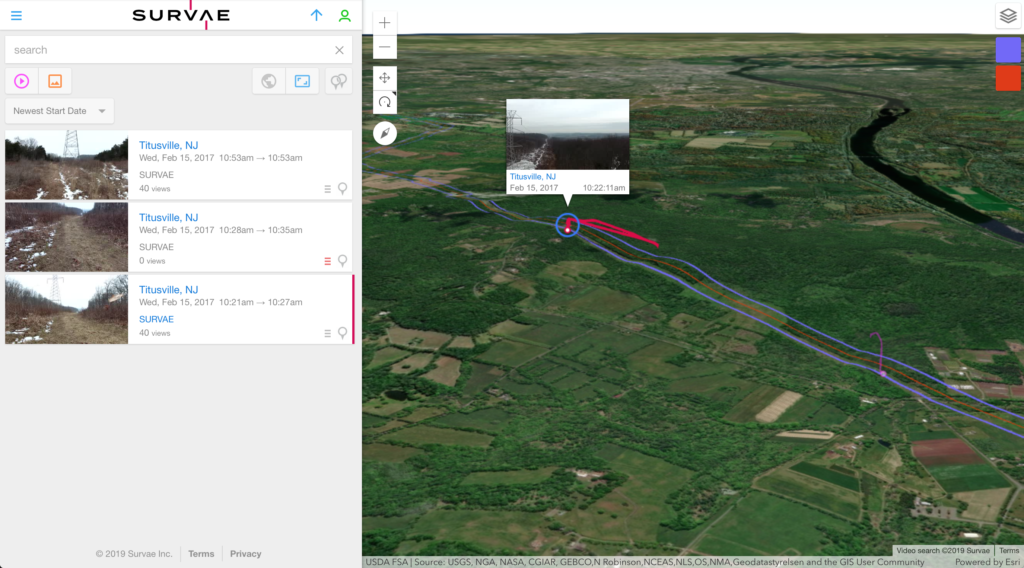Click the purple color swatch
The height and width of the screenshot is (568, 1024).
coord(1008,50)
